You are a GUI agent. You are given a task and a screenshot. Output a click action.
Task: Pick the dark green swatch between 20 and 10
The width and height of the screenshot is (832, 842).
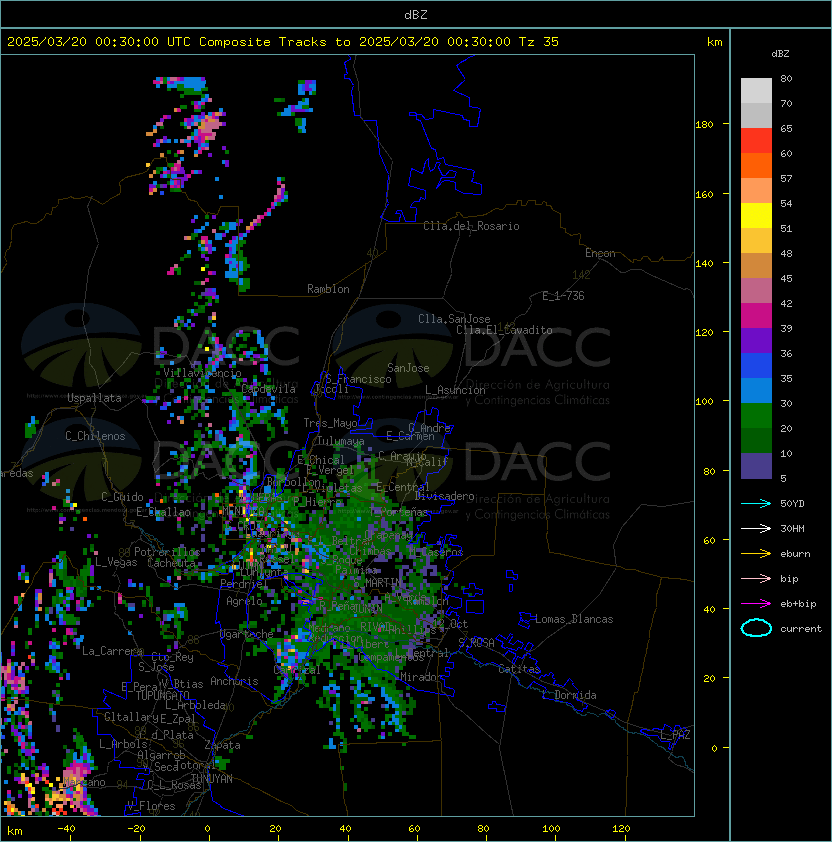point(756,440)
